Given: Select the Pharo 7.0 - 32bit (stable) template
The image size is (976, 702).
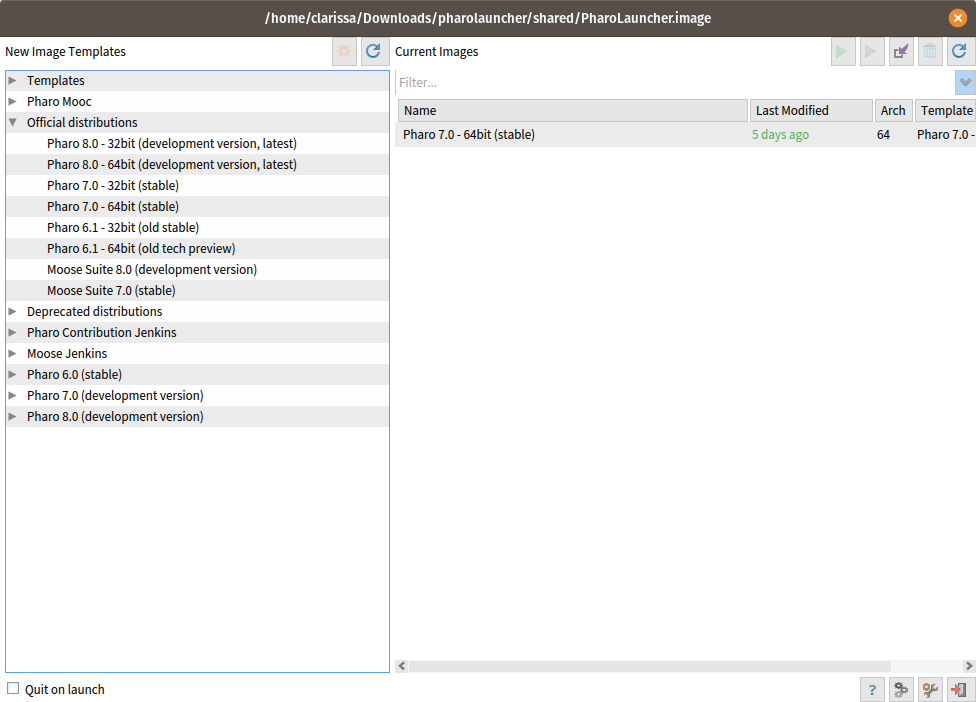Looking at the screenshot, I should tap(113, 185).
